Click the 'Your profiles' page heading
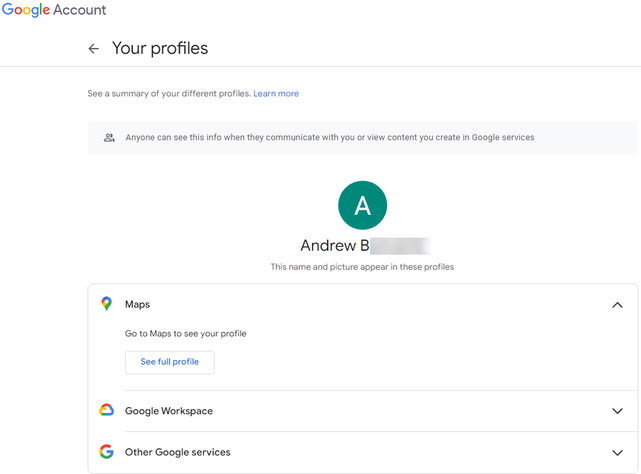 (160, 48)
